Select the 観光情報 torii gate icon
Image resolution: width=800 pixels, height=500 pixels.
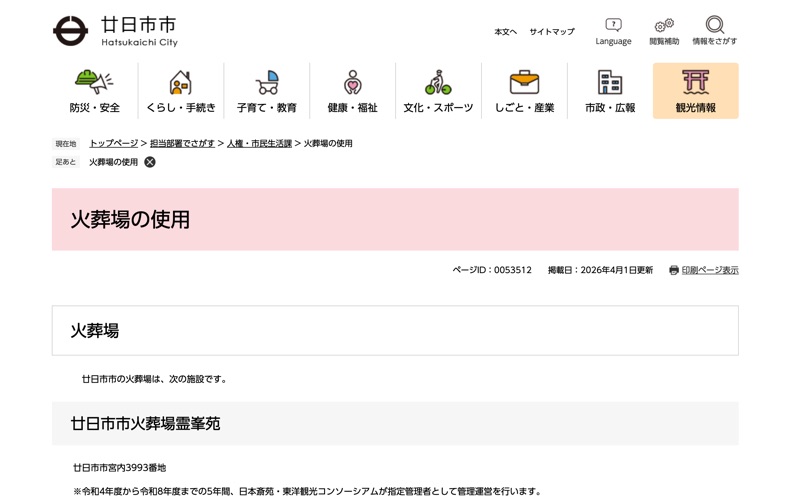coord(696,82)
